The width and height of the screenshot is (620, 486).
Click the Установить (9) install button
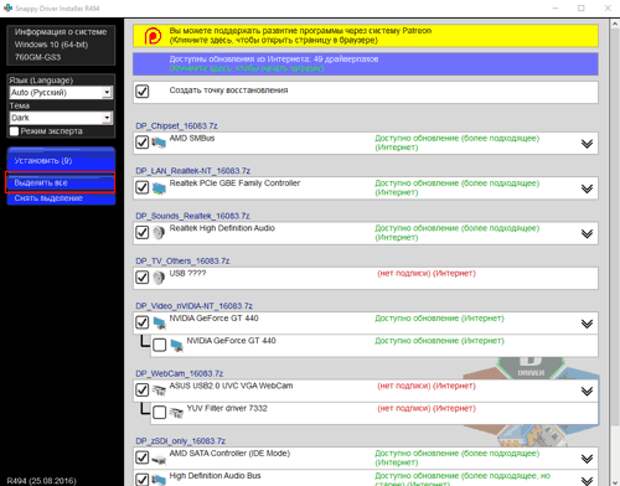(x=61, y=160)
